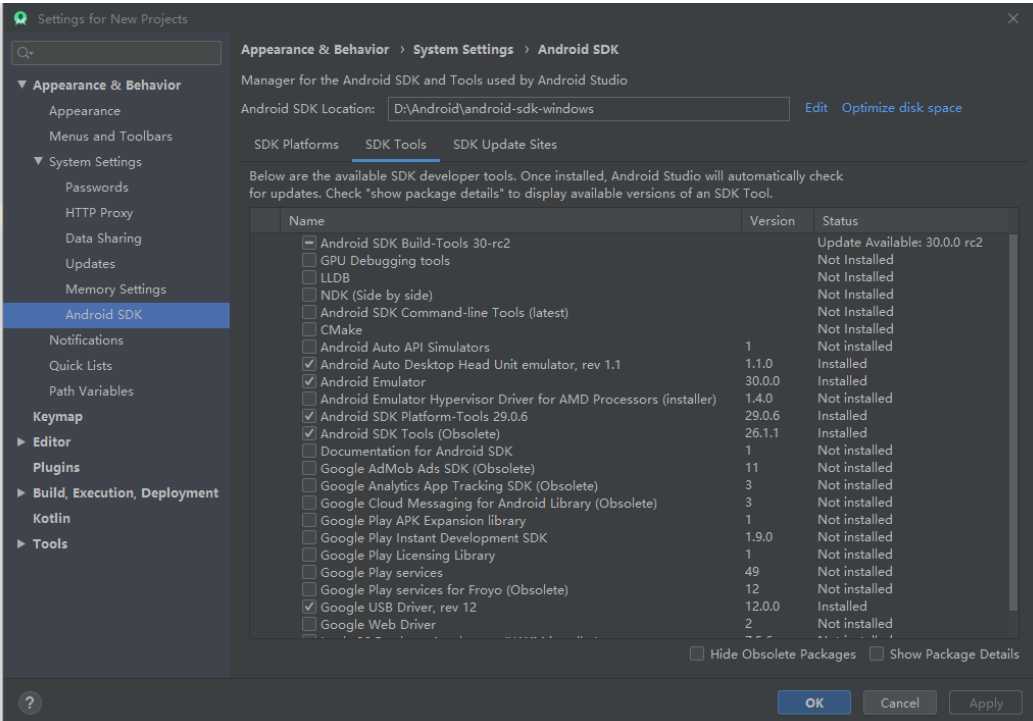Screen dimensions: 1033x721
Task: Check Documentation for Android SDK checkbox
Action: click(309, 451)
